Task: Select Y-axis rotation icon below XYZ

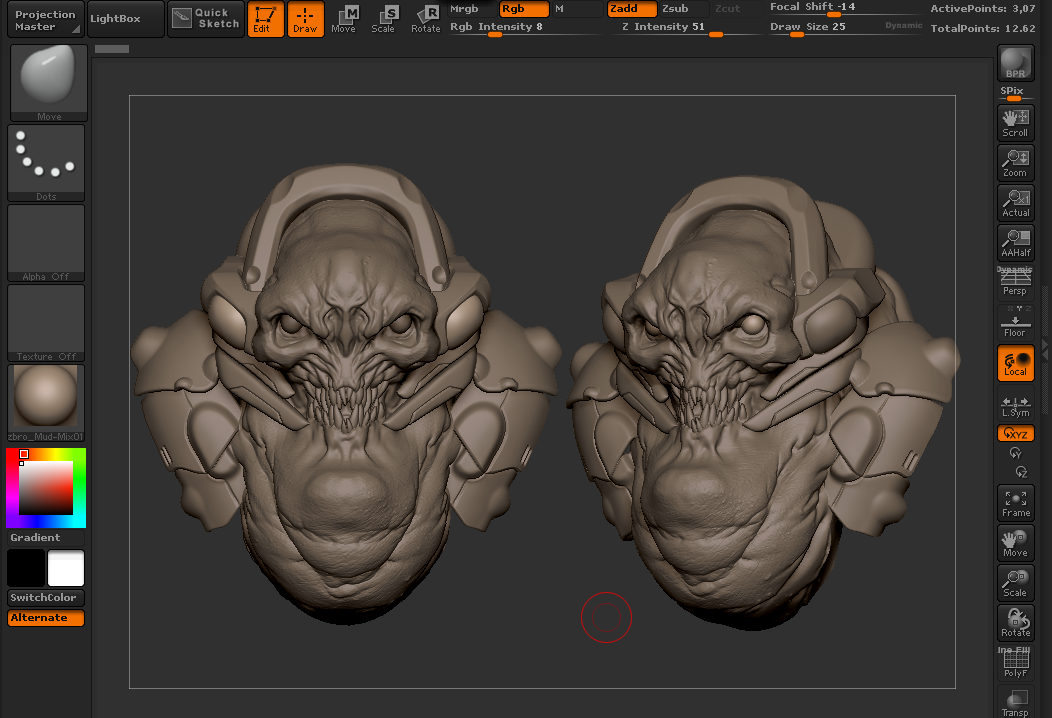Action: [x=1016, y=453]
